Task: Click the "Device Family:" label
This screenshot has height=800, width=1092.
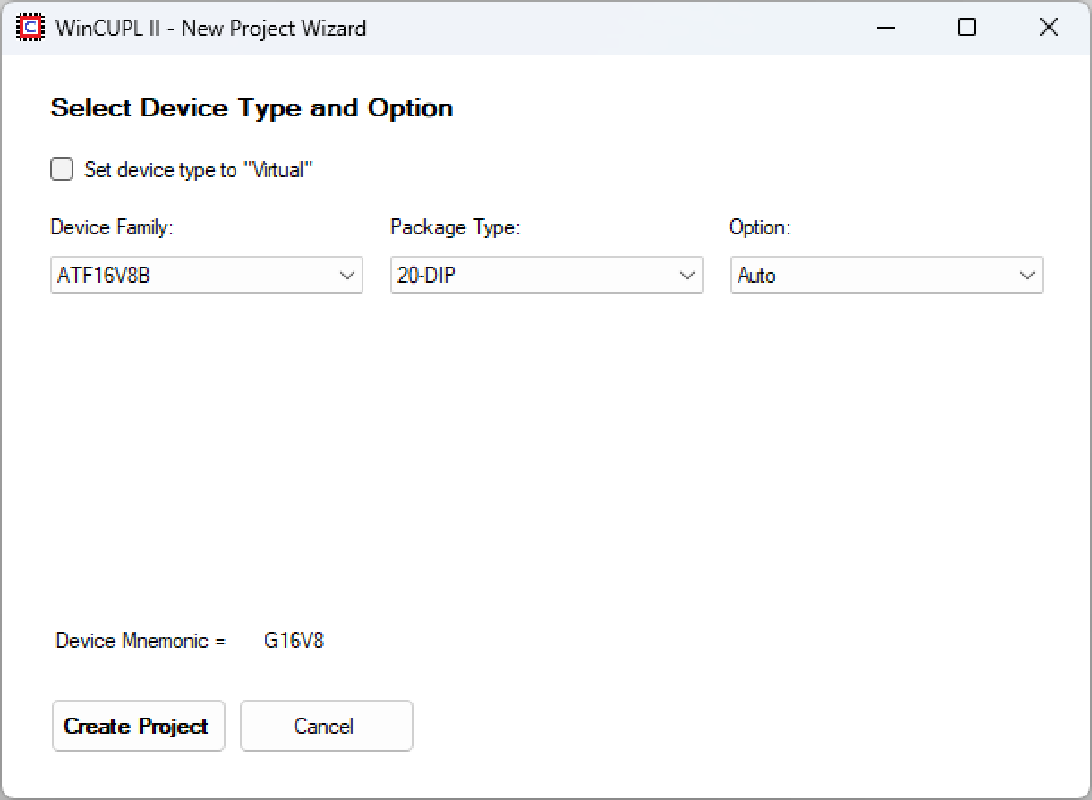Action: point(112,228)
